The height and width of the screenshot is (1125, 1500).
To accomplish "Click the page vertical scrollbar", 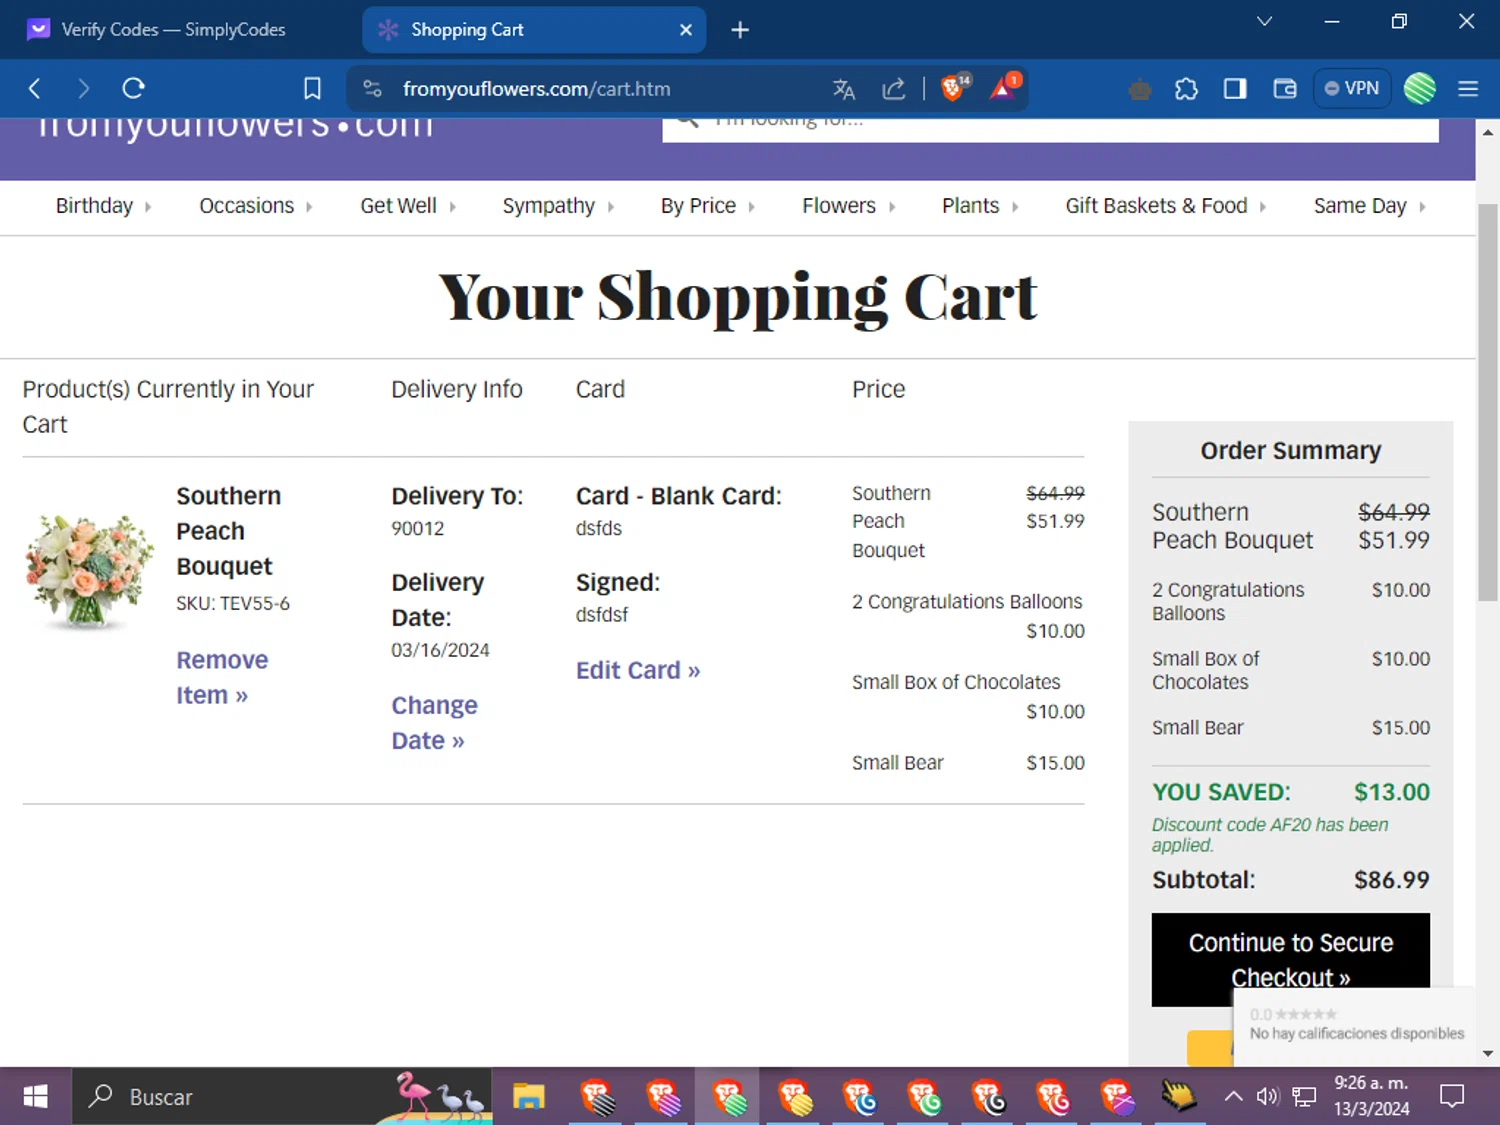I will pos(1488,400).
